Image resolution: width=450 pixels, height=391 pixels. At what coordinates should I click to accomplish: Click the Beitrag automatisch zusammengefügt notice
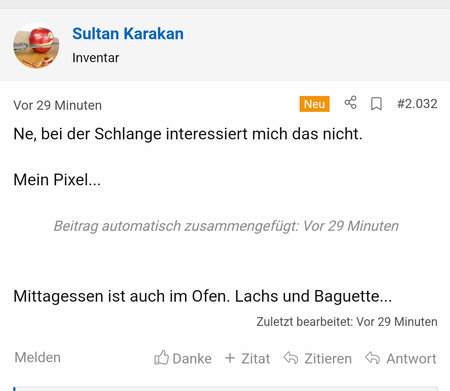pos(226,226)
